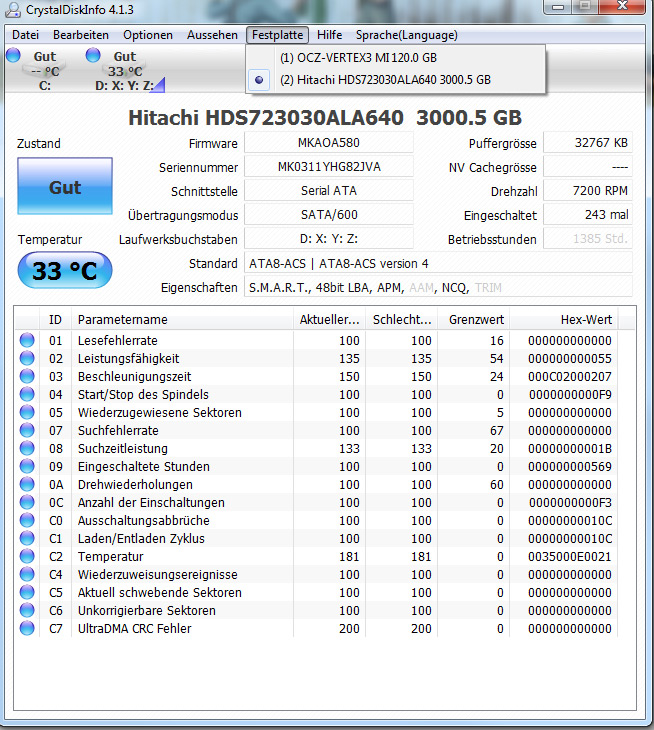Click the Zustand label

[39, 143]
